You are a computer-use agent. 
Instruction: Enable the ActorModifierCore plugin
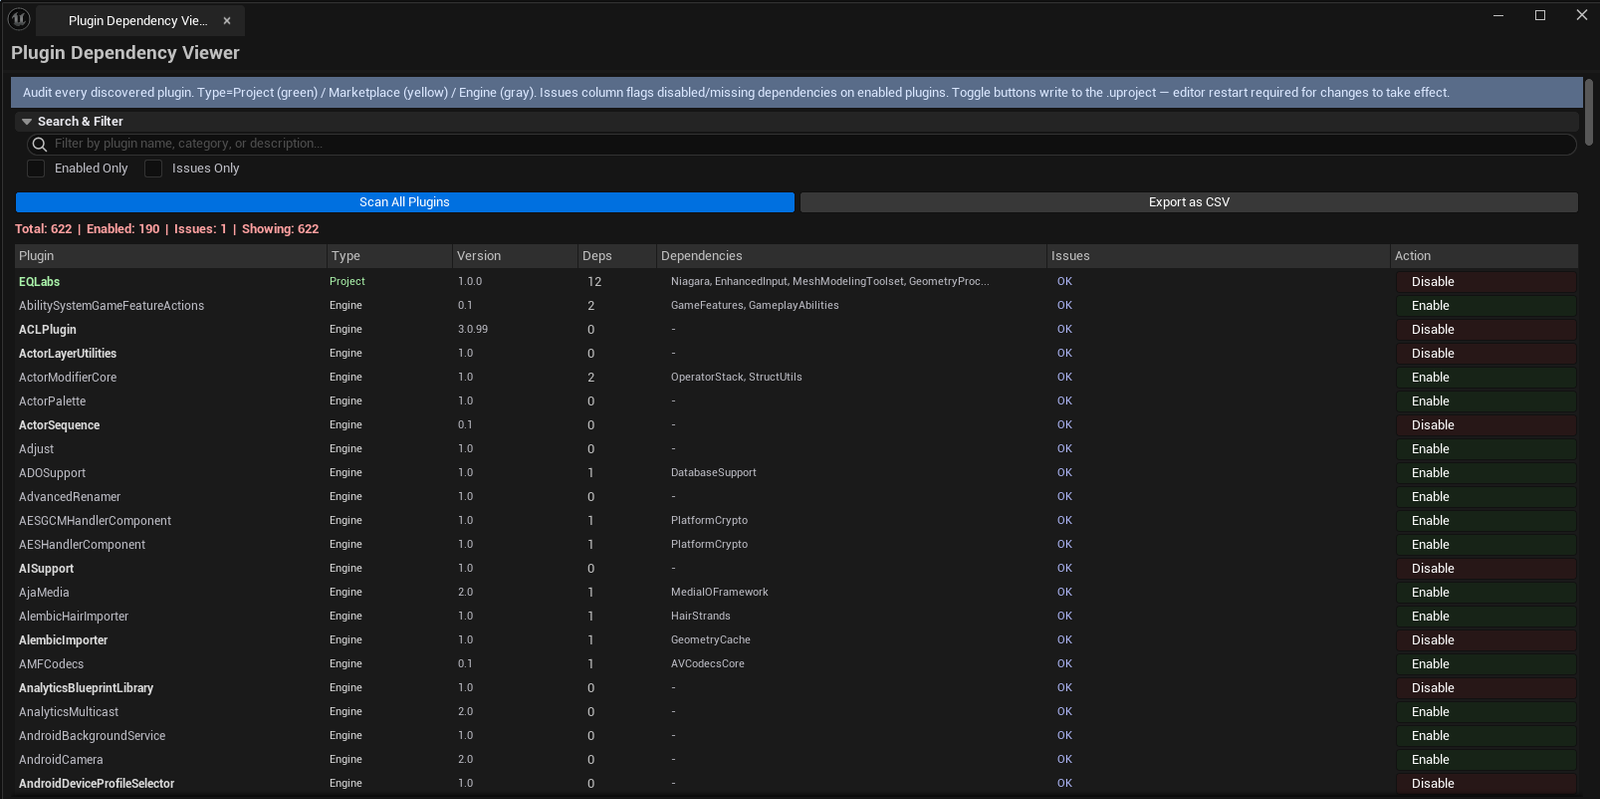pos(1486,378)
